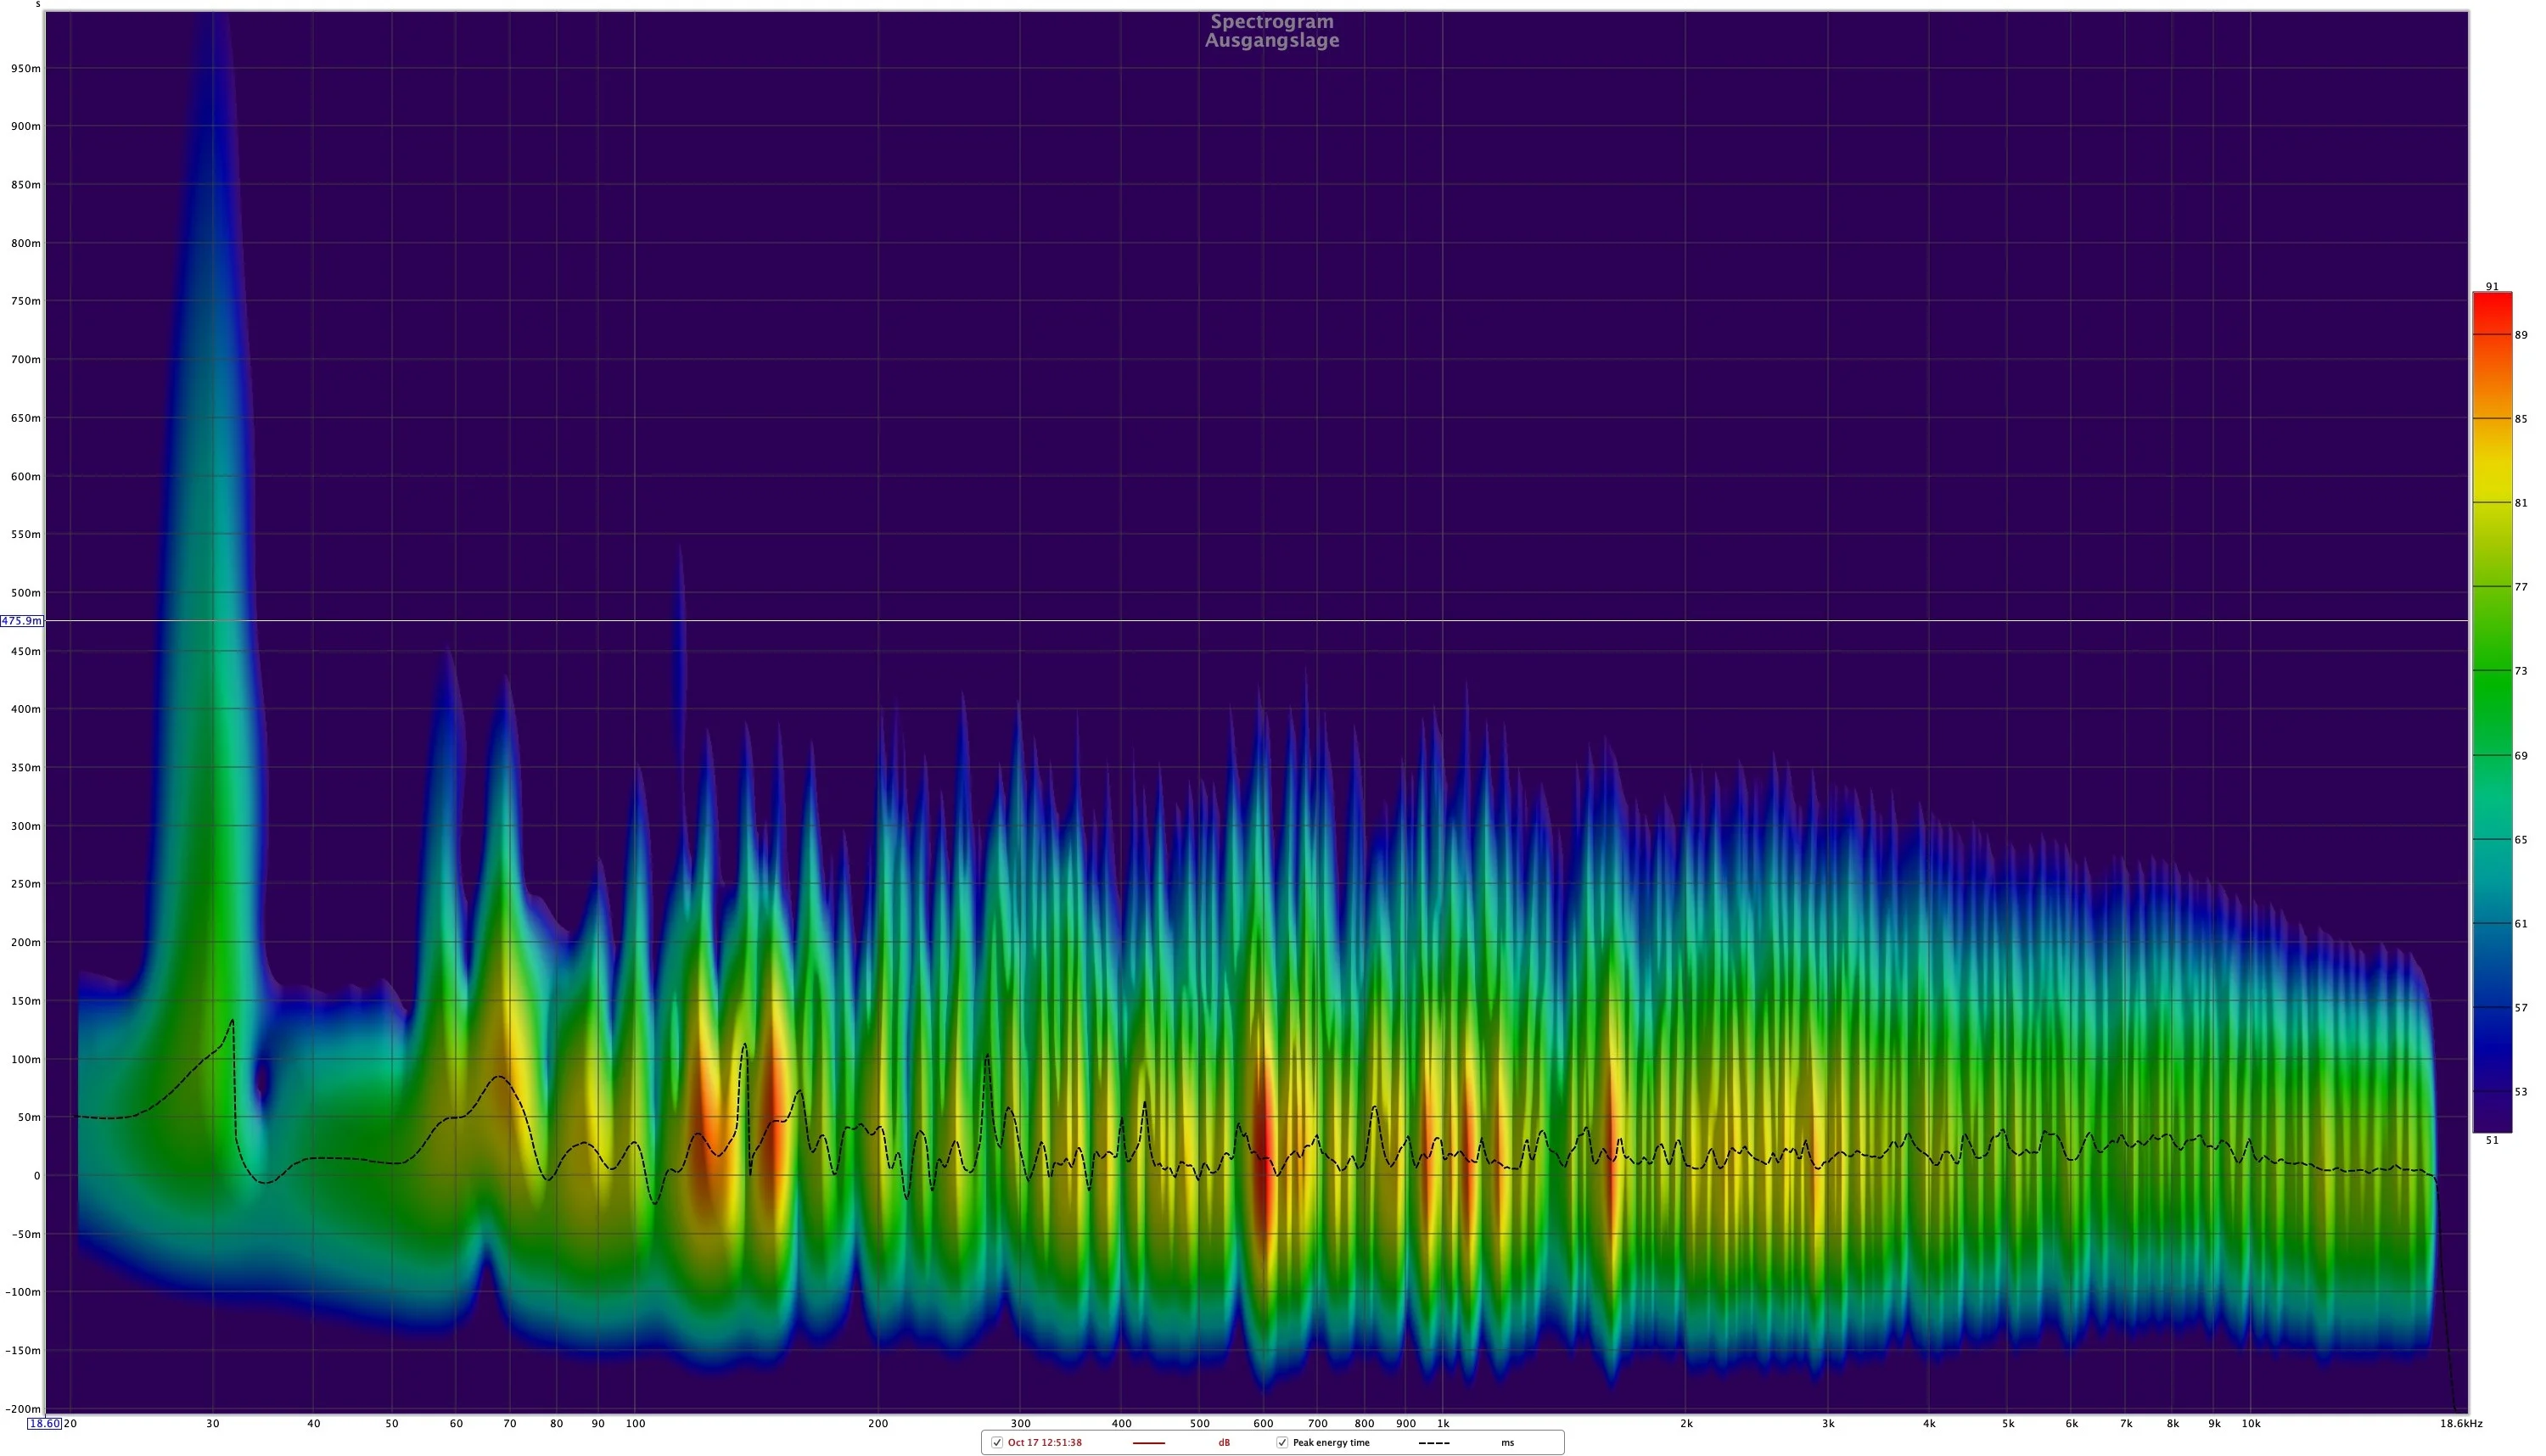
Task: Click the 600 label on frequency axis
Action: point(1264,1423)
